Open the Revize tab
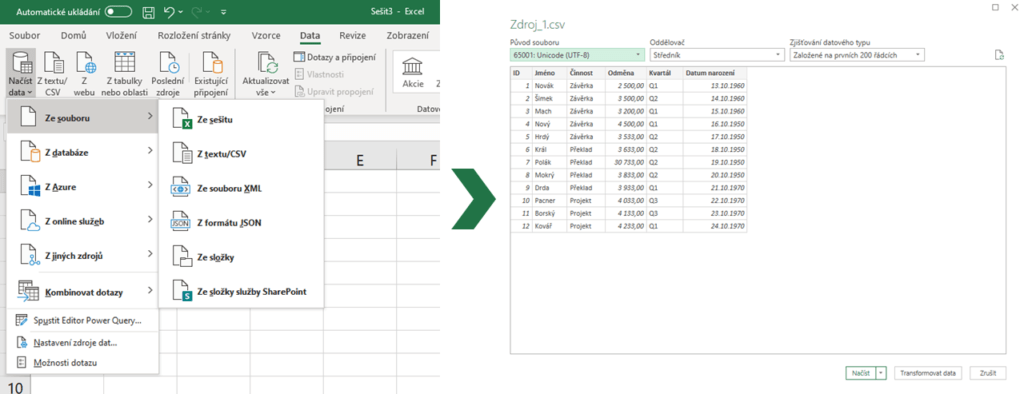 pyautogui.click(x=353, y=35)
